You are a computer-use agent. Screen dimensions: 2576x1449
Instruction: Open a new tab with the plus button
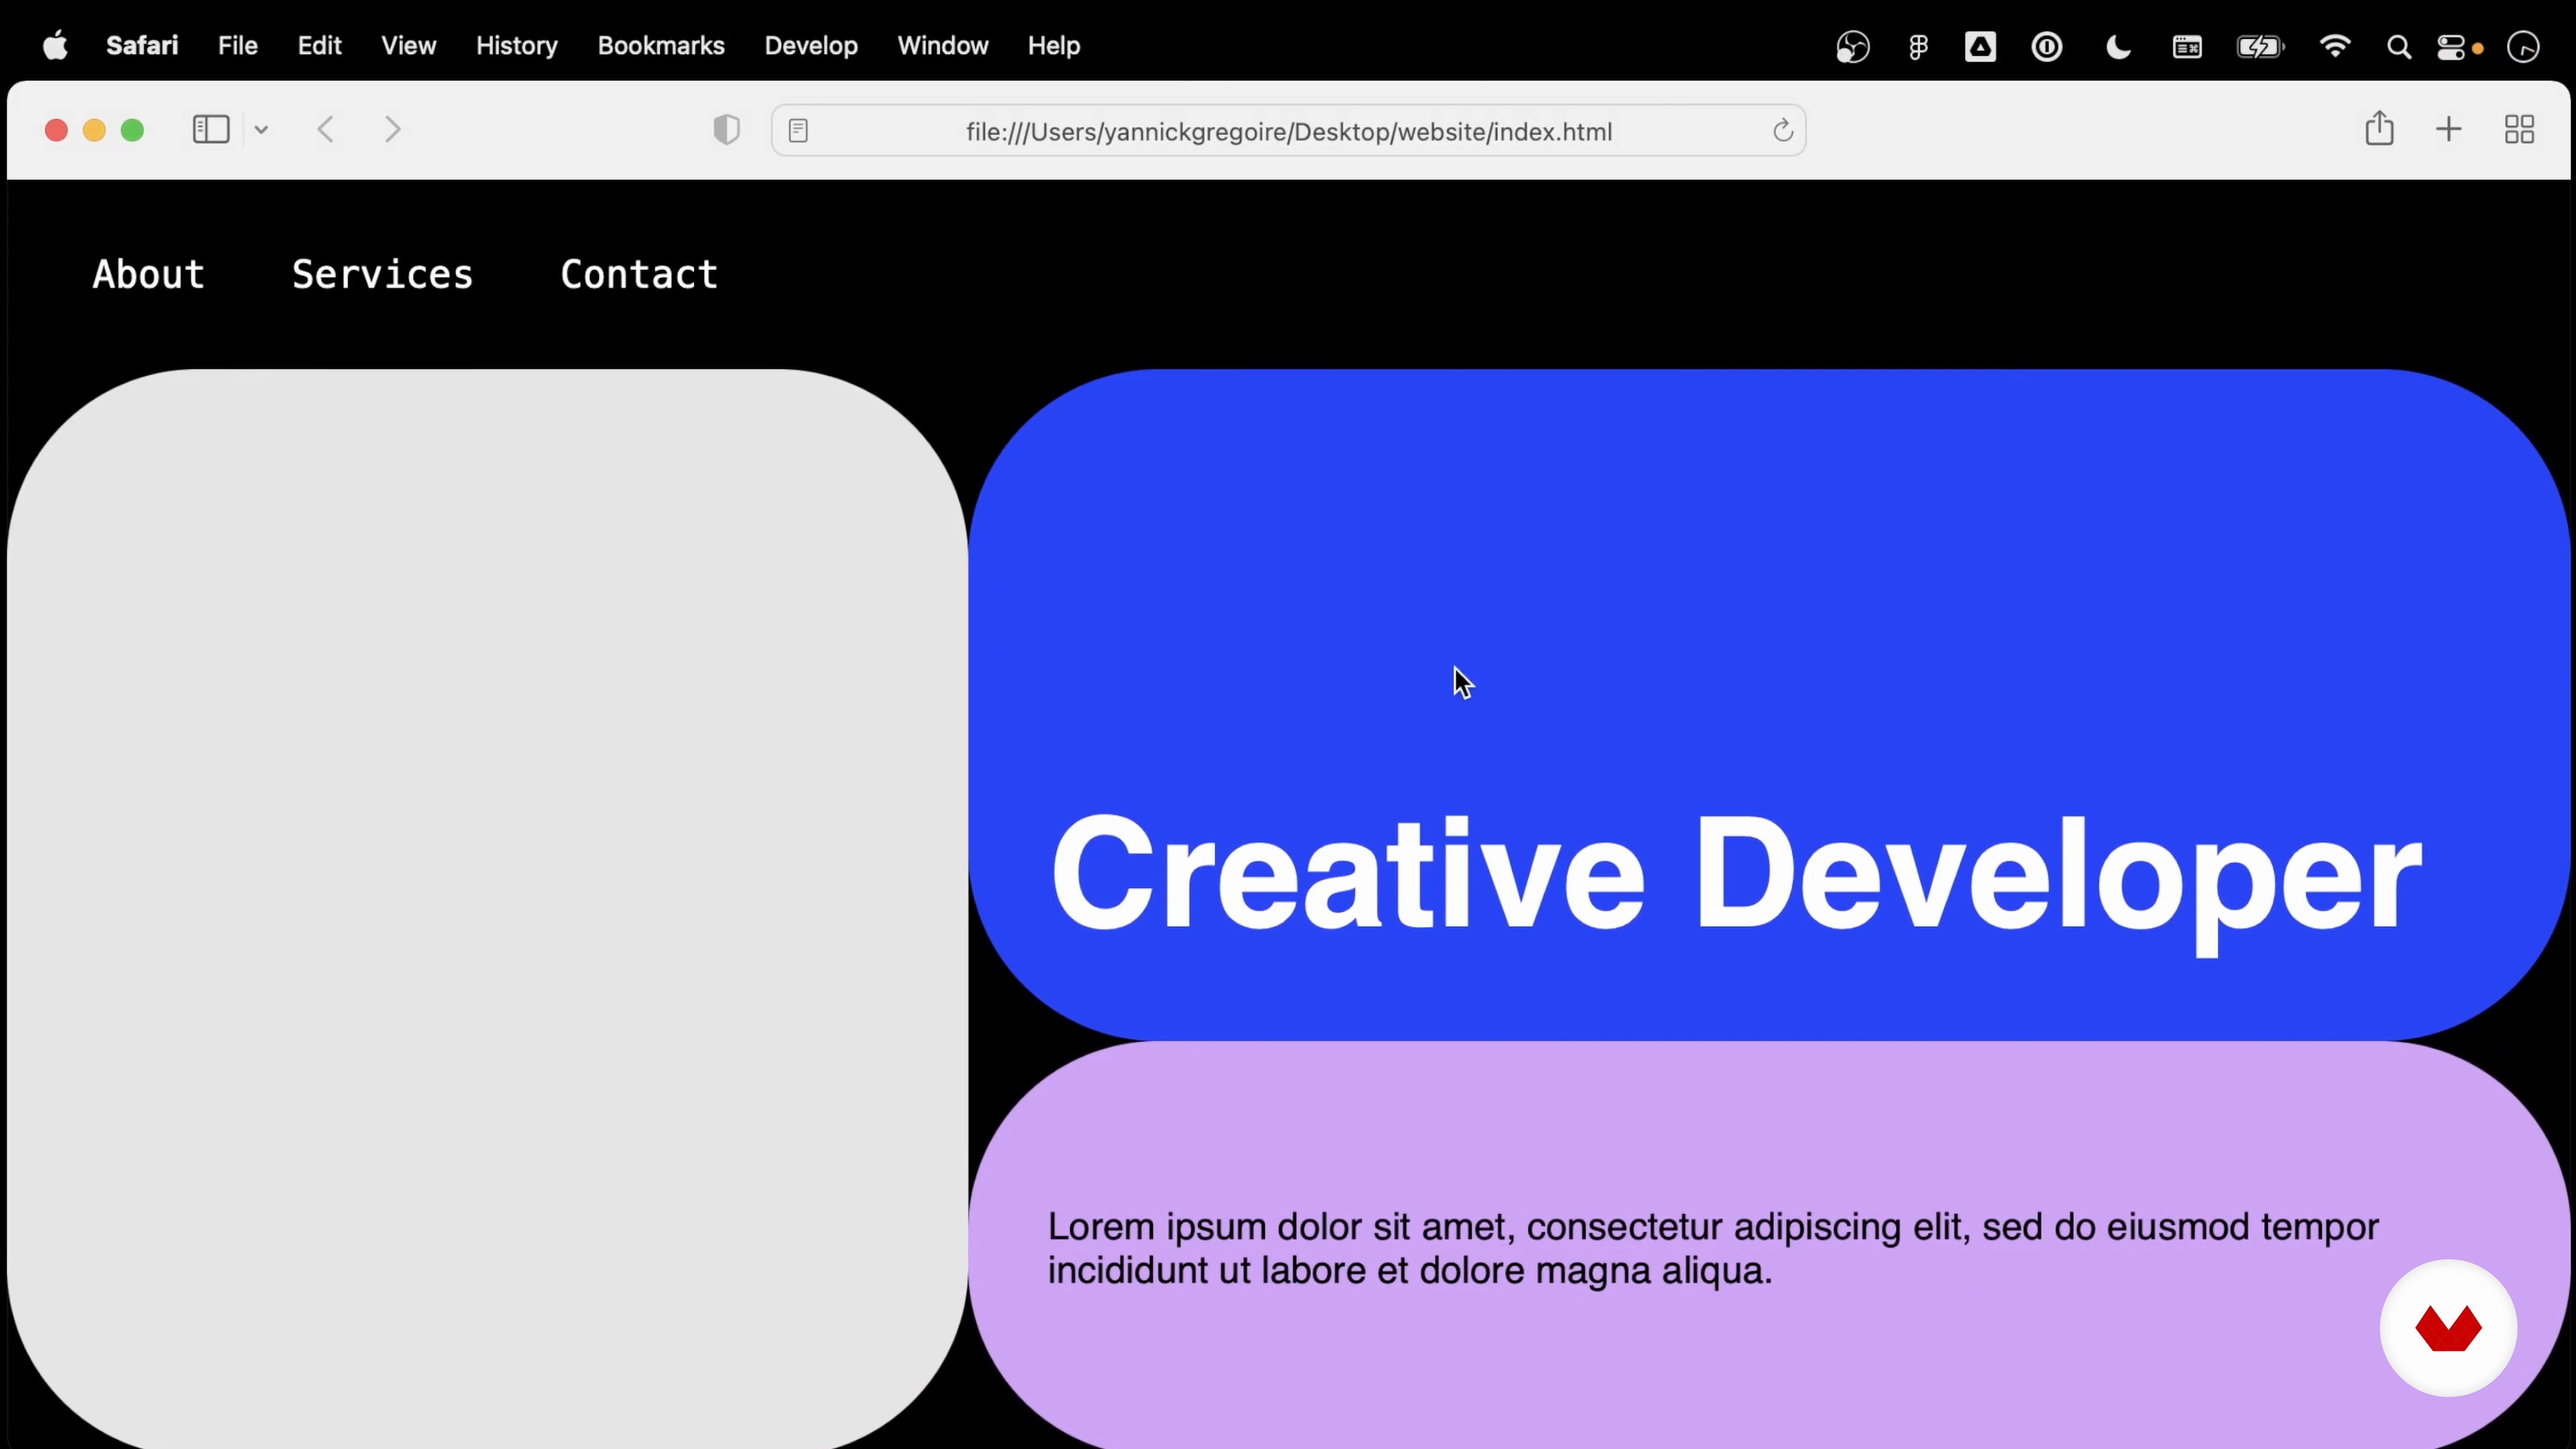click(2449, 130)
